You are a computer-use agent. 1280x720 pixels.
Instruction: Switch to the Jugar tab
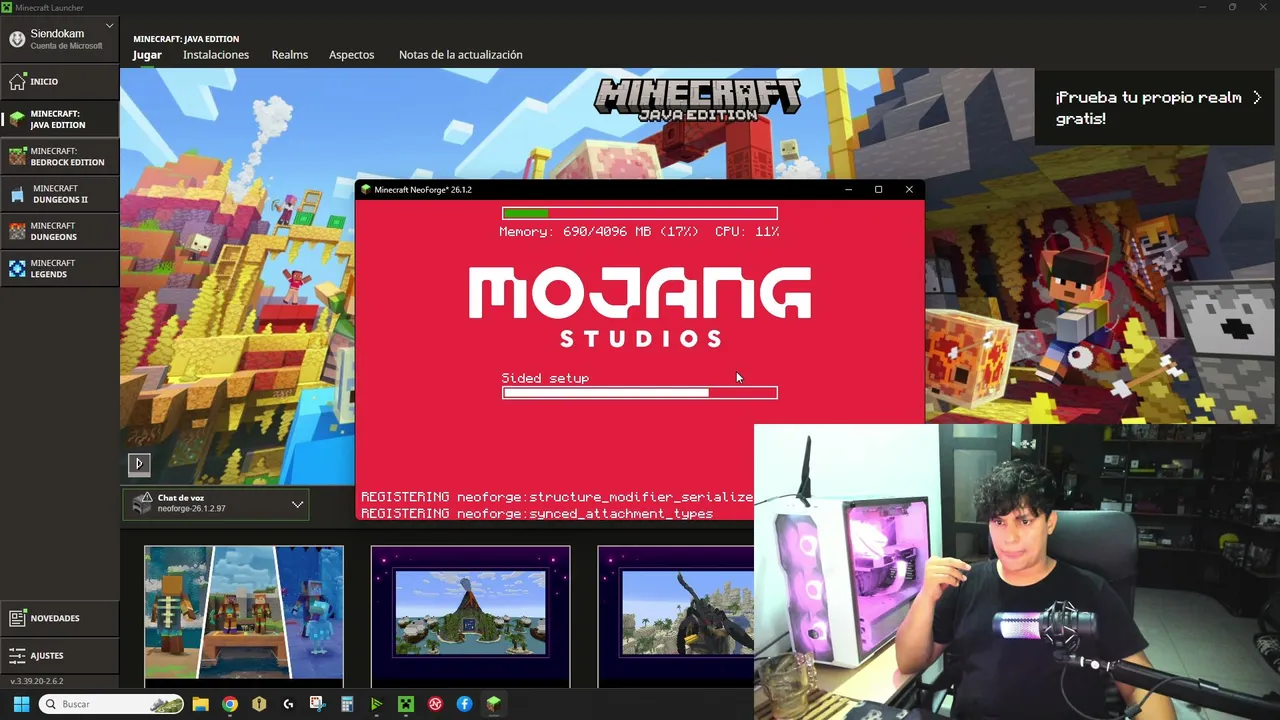coord(147,55)
